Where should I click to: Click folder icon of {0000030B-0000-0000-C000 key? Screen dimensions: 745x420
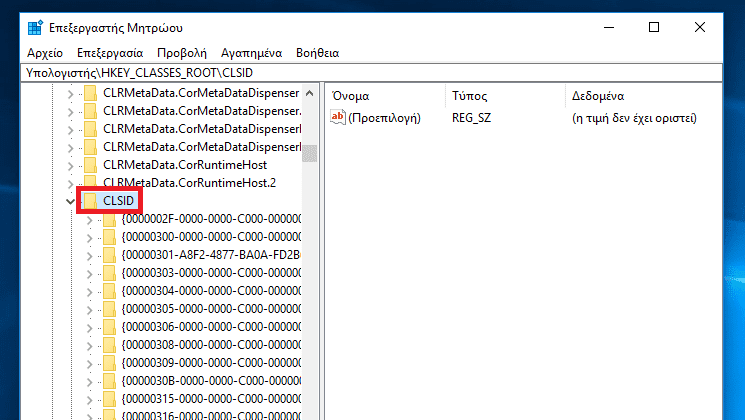click(109, 381)
